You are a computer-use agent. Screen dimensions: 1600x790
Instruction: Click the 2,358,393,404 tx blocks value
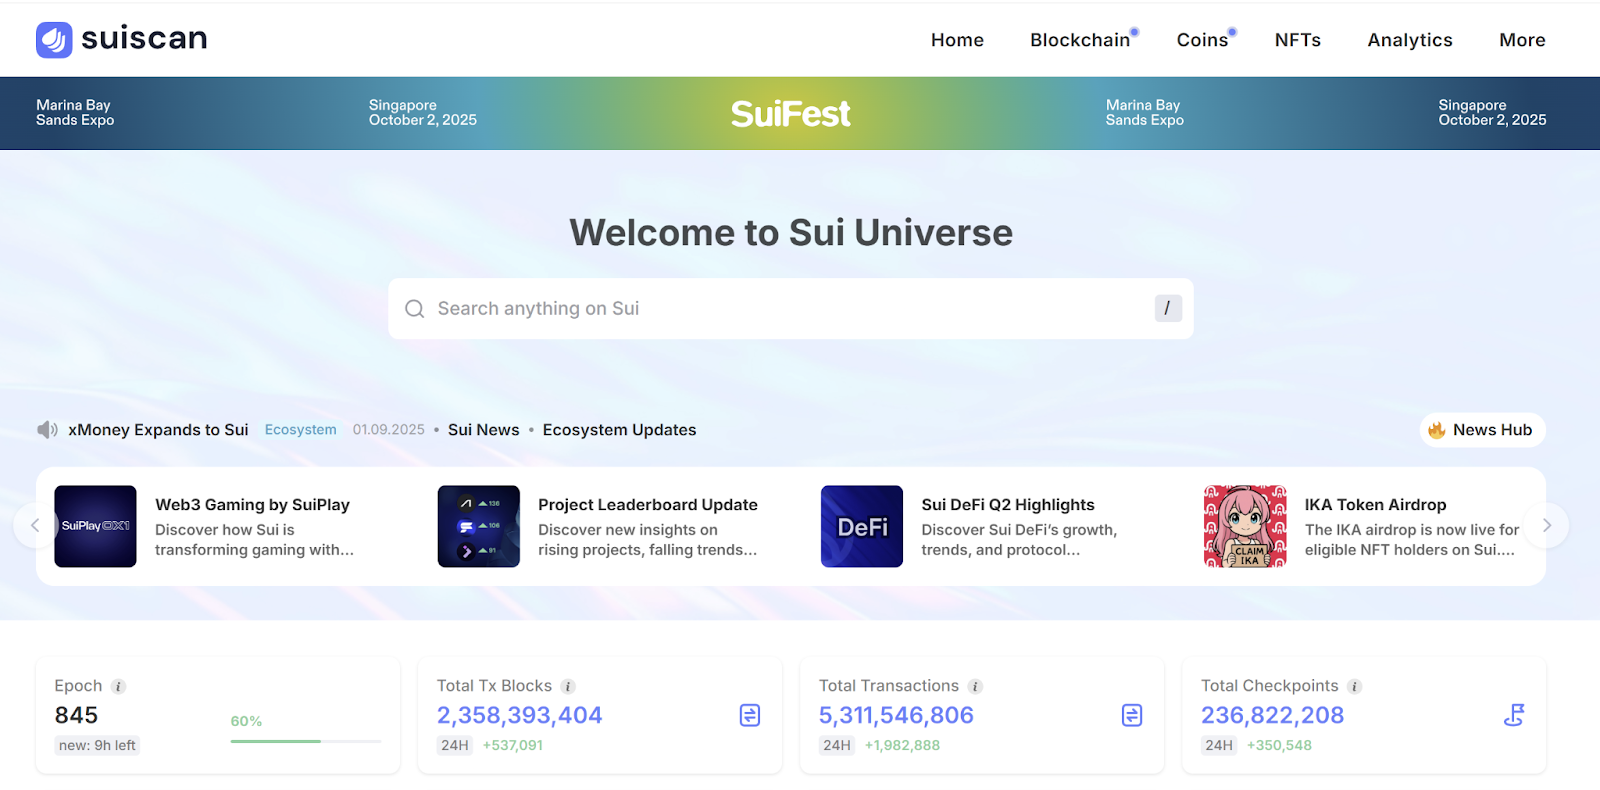coord(519,715)
